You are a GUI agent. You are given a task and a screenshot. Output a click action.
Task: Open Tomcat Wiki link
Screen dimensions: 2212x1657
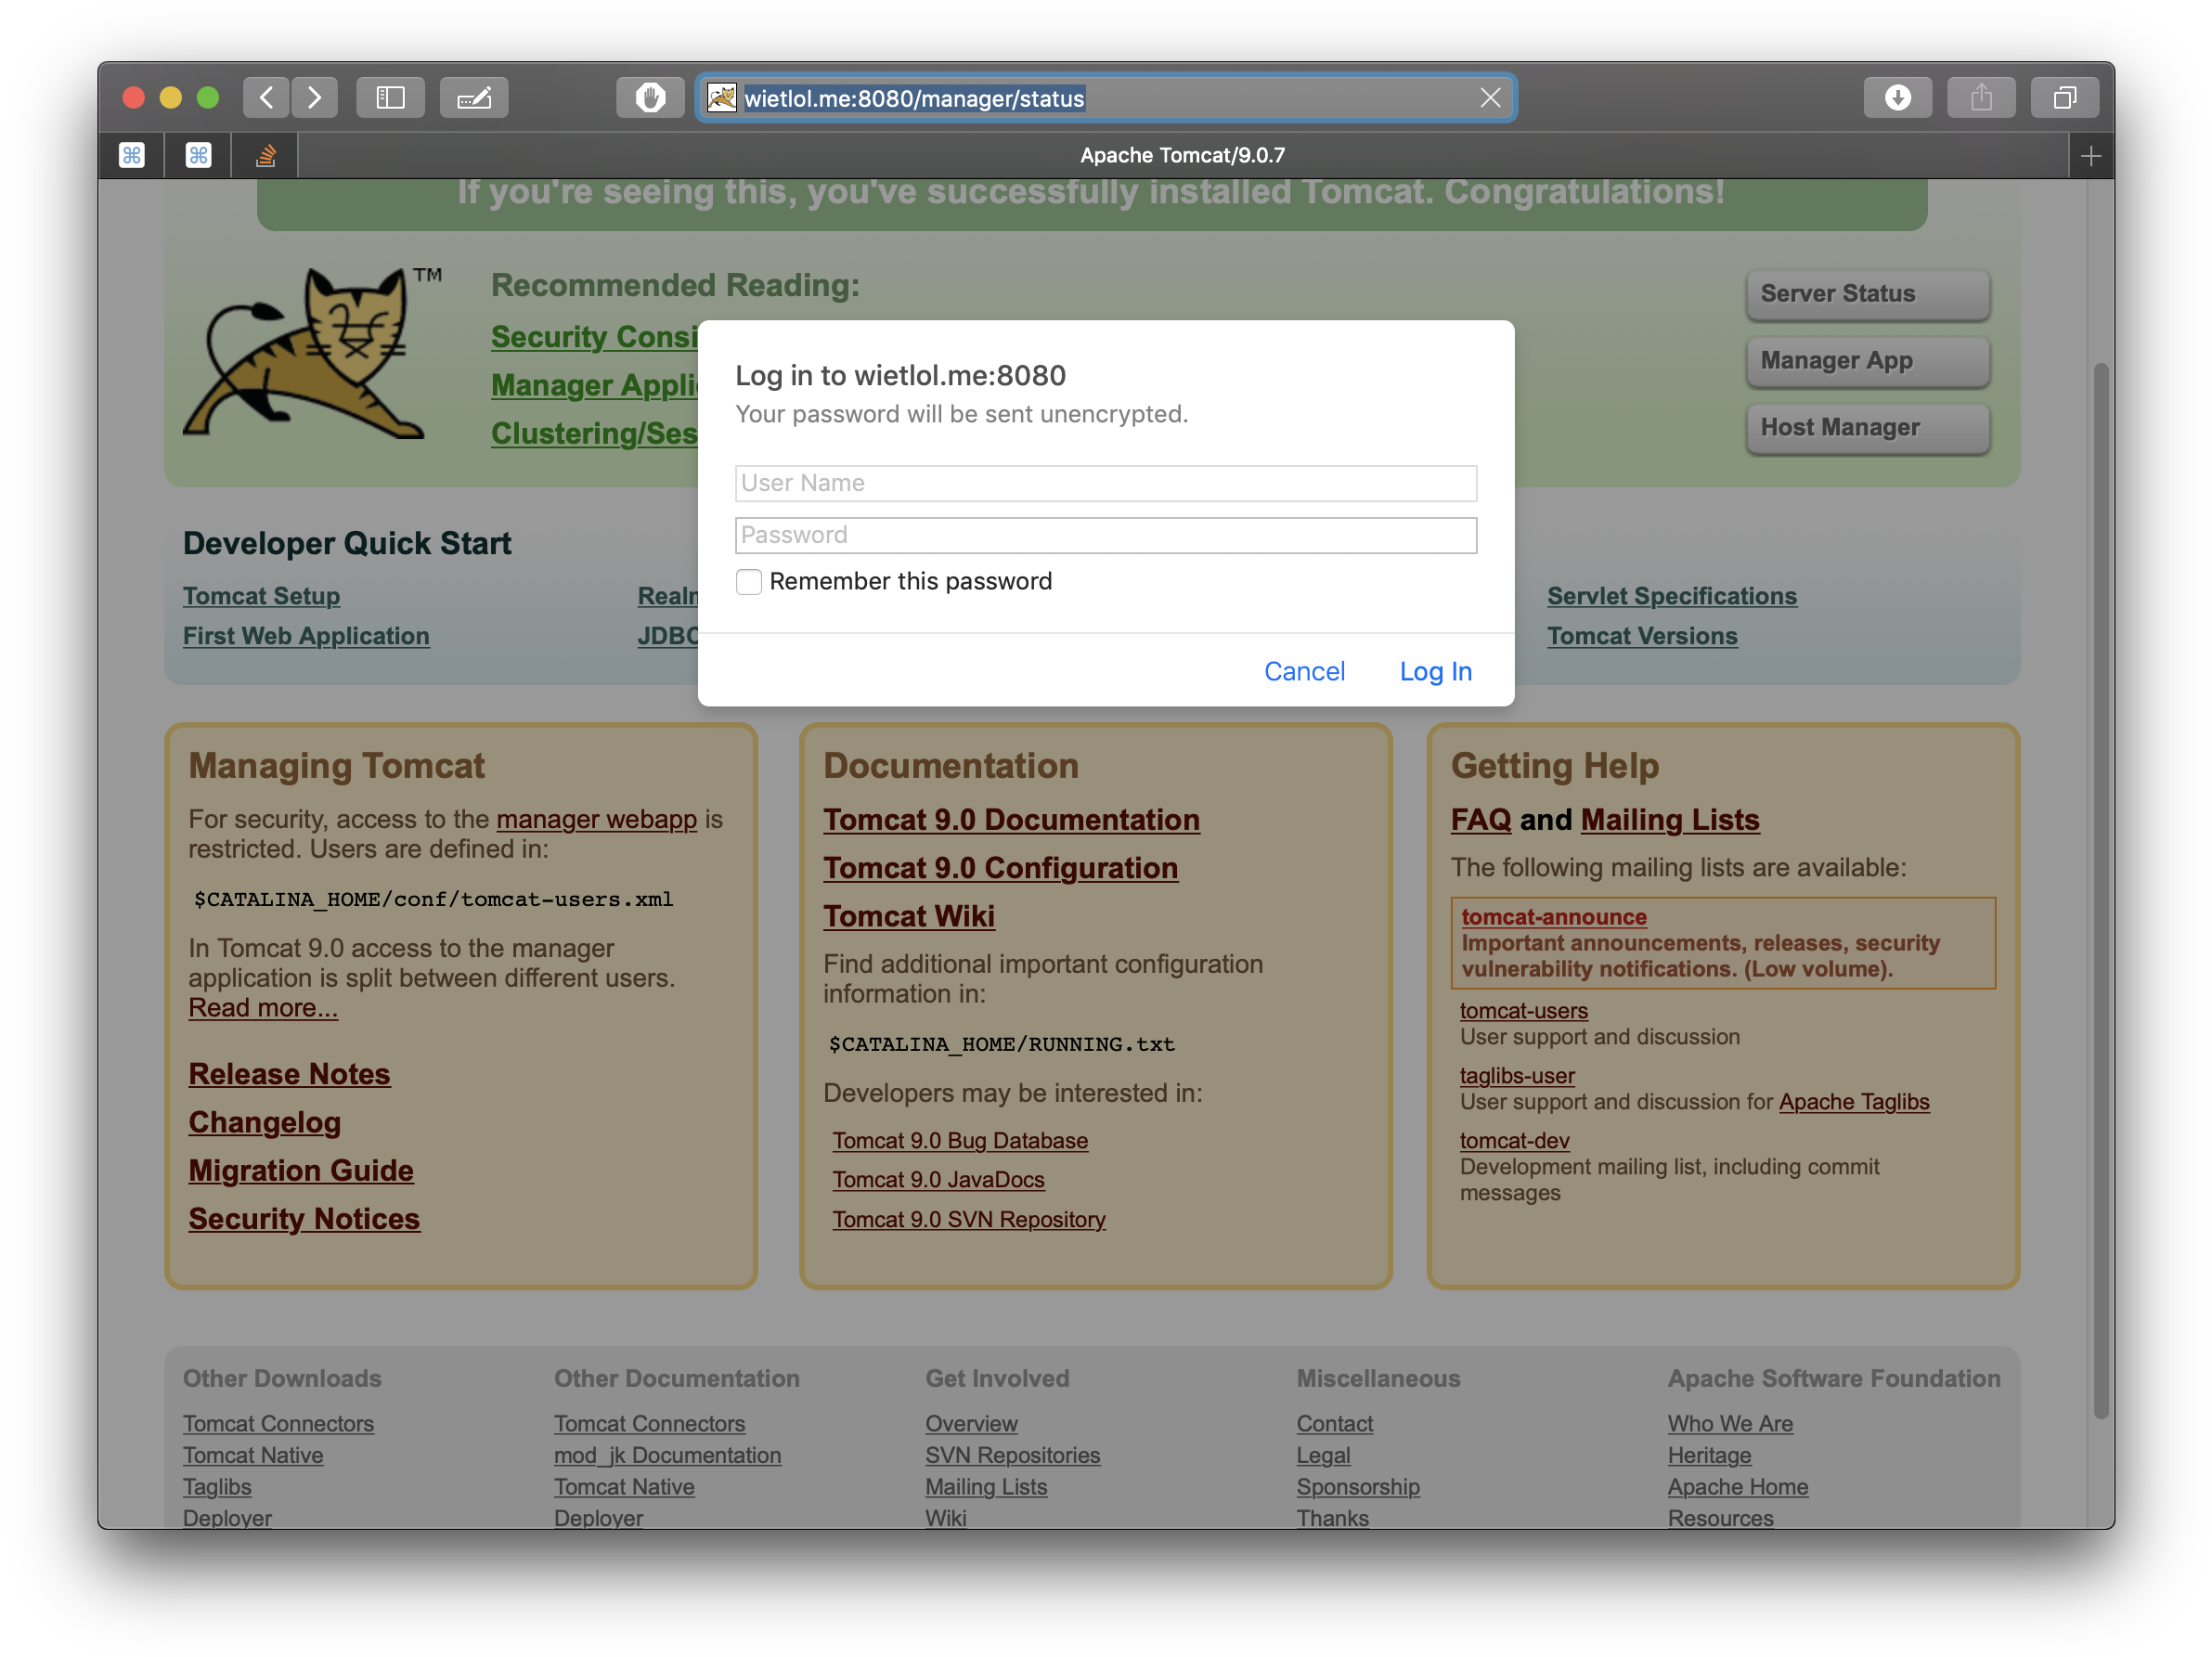coord(908,915)
